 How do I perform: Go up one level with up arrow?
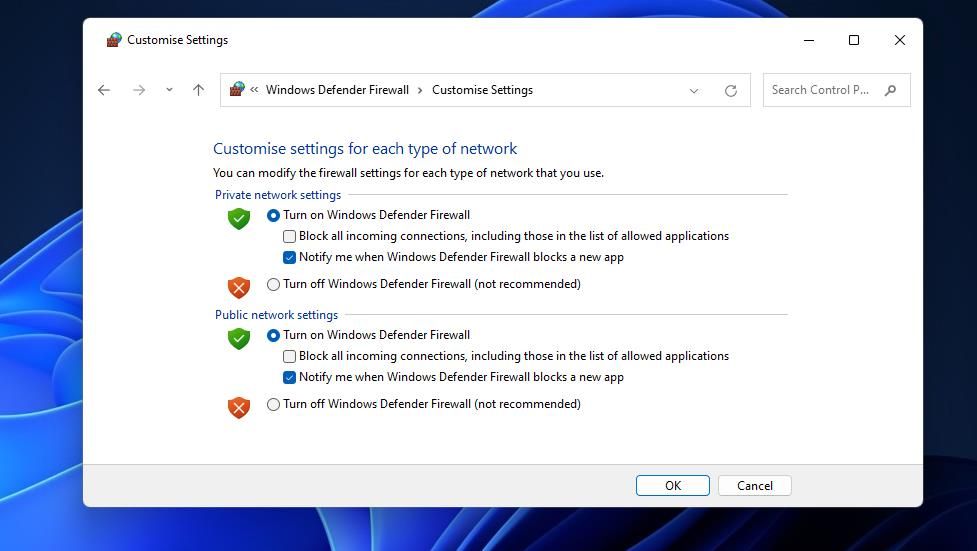198,90
